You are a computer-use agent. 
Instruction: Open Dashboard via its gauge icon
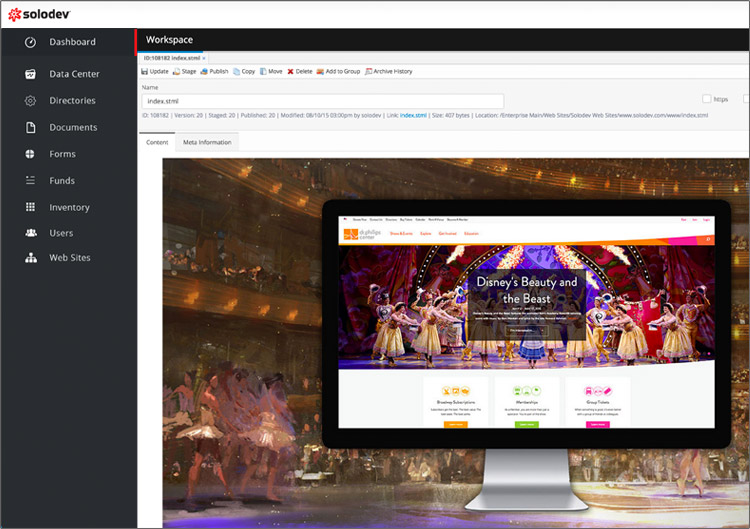(x=30, y=42)
